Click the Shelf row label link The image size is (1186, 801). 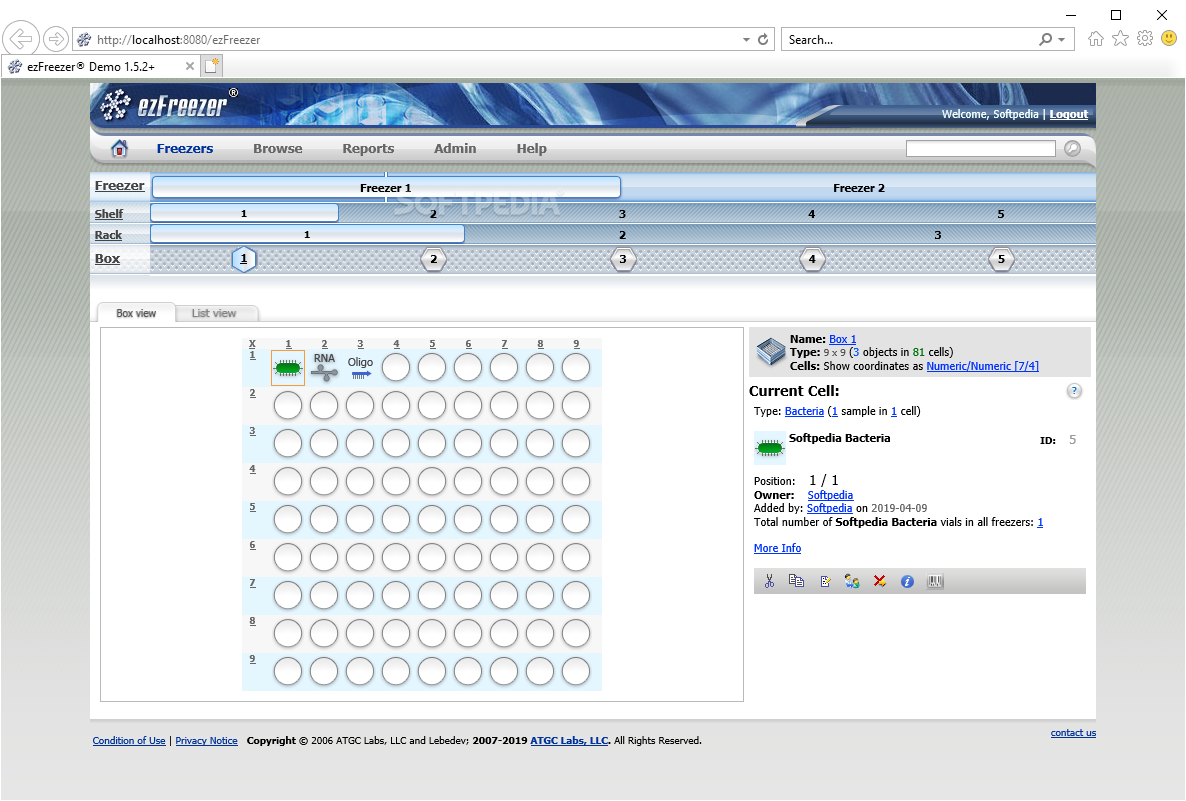(108, 214)
